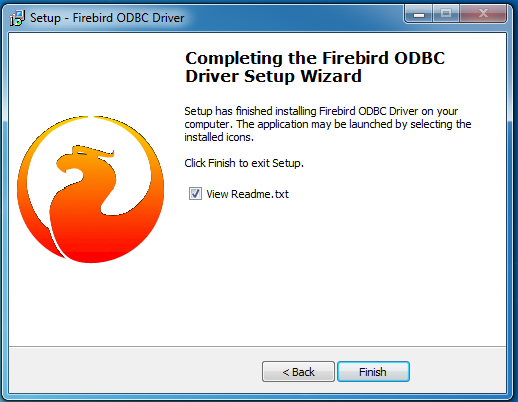Viewport: 518px width, 402px height.
Task: Minimize the Firebird ODBC Setup window
Action: point(419,14)
